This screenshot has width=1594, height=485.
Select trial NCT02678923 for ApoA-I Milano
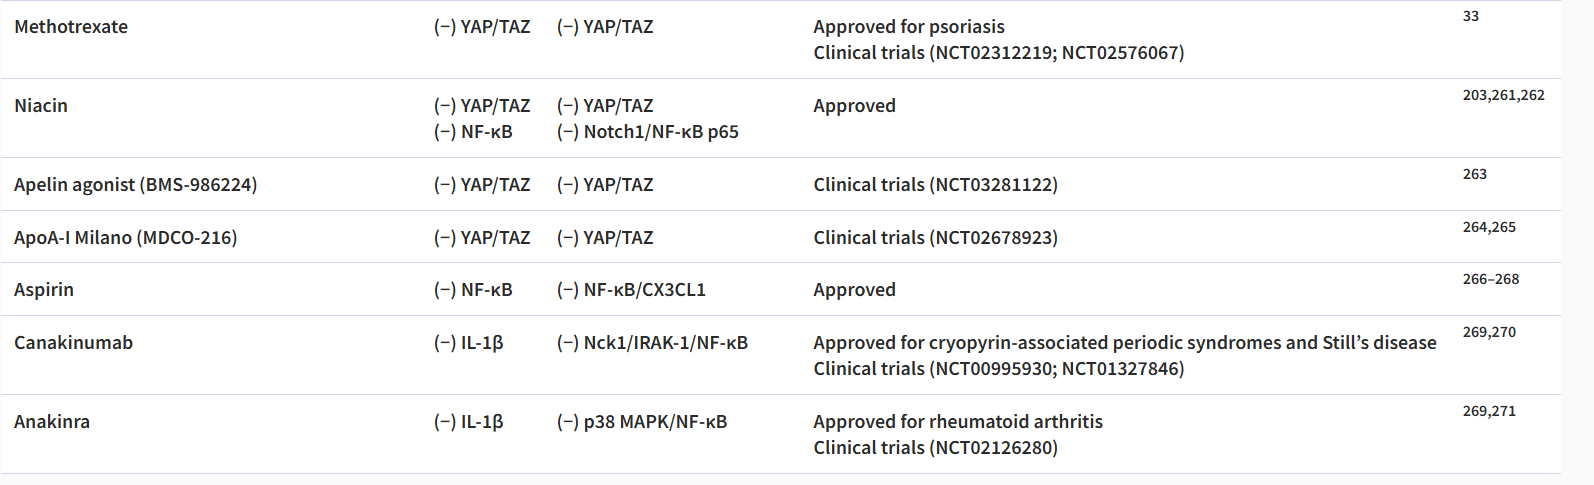pos(993,238)
